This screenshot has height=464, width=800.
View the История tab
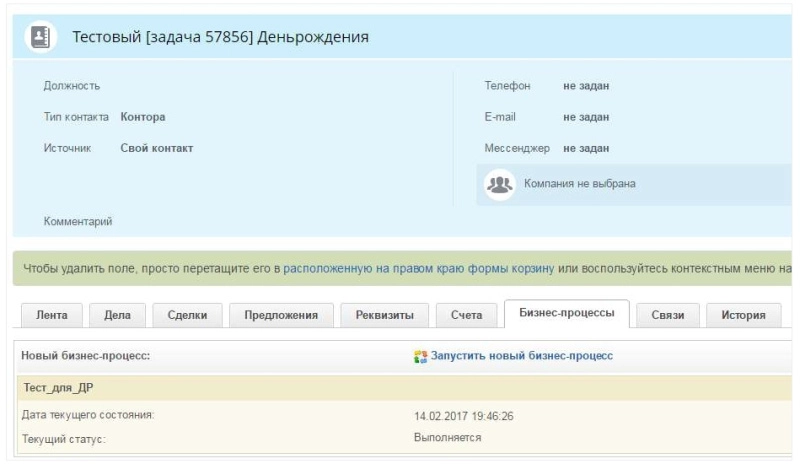point(743,315)
